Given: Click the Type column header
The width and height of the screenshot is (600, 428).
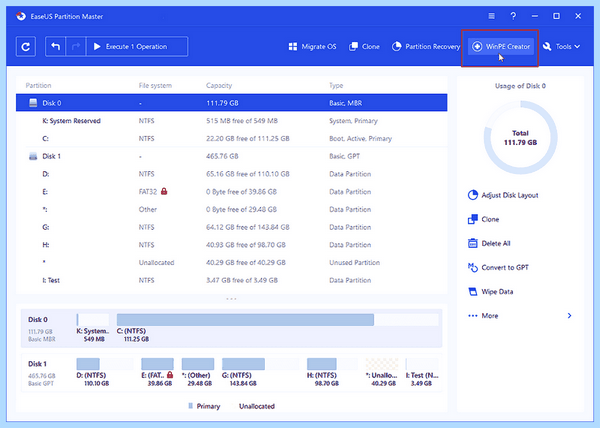Looking at the screenshot, I should coord(336,85).
